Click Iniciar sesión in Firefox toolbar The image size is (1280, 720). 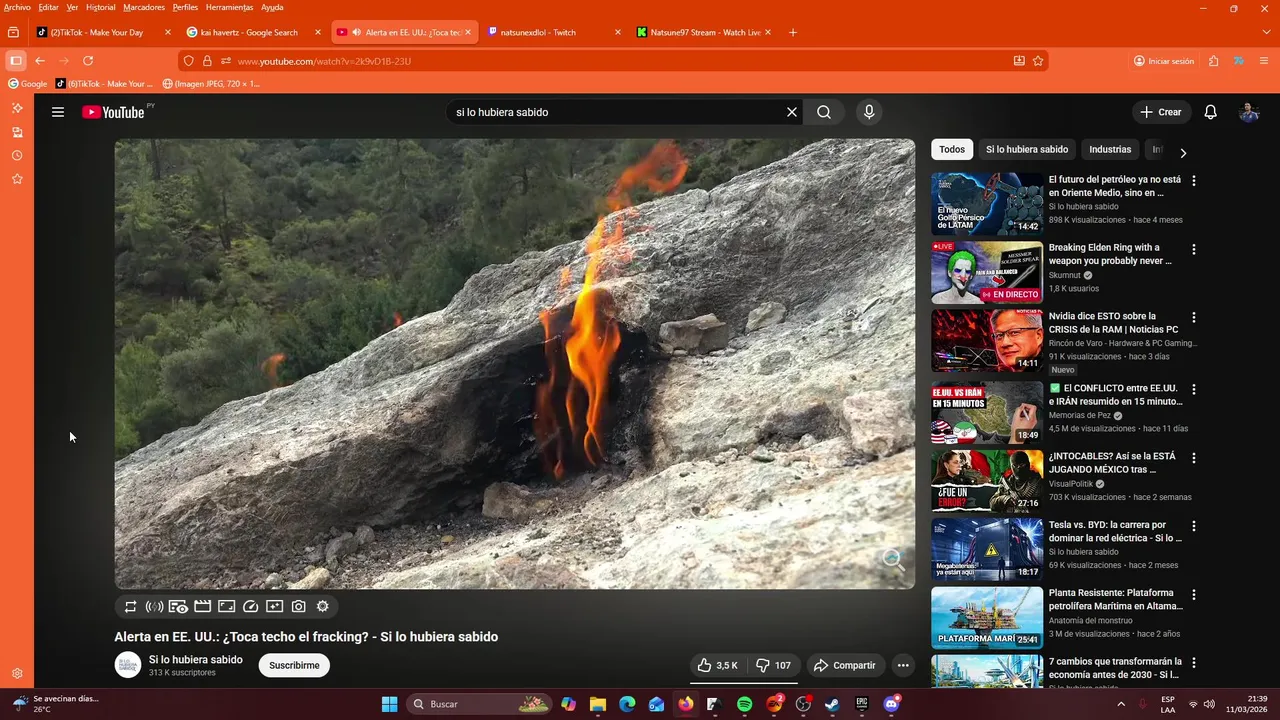tap(1164, 61)
